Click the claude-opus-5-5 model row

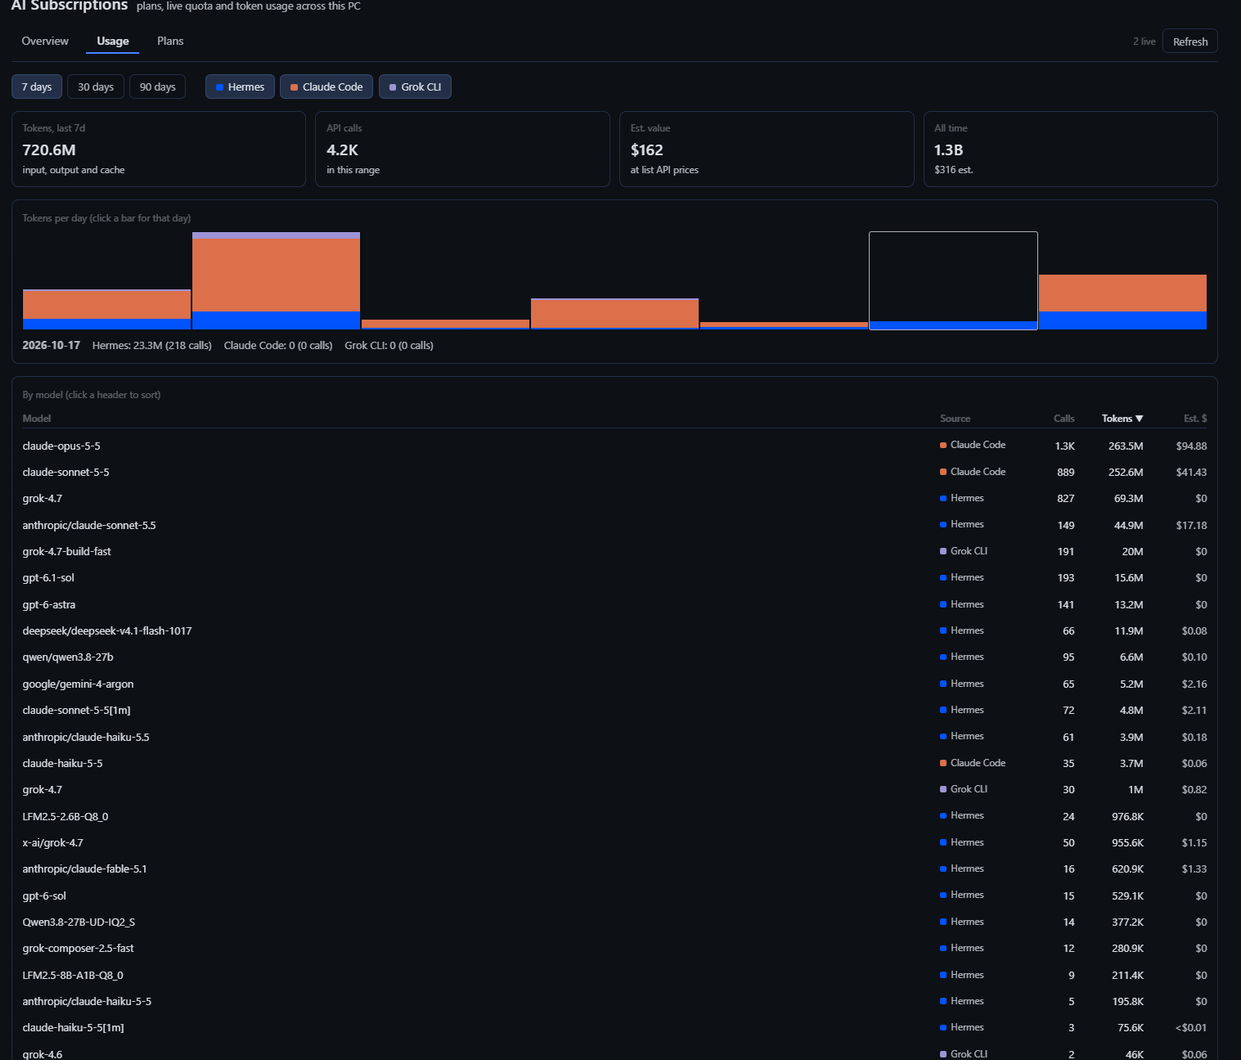pos(614,446)
